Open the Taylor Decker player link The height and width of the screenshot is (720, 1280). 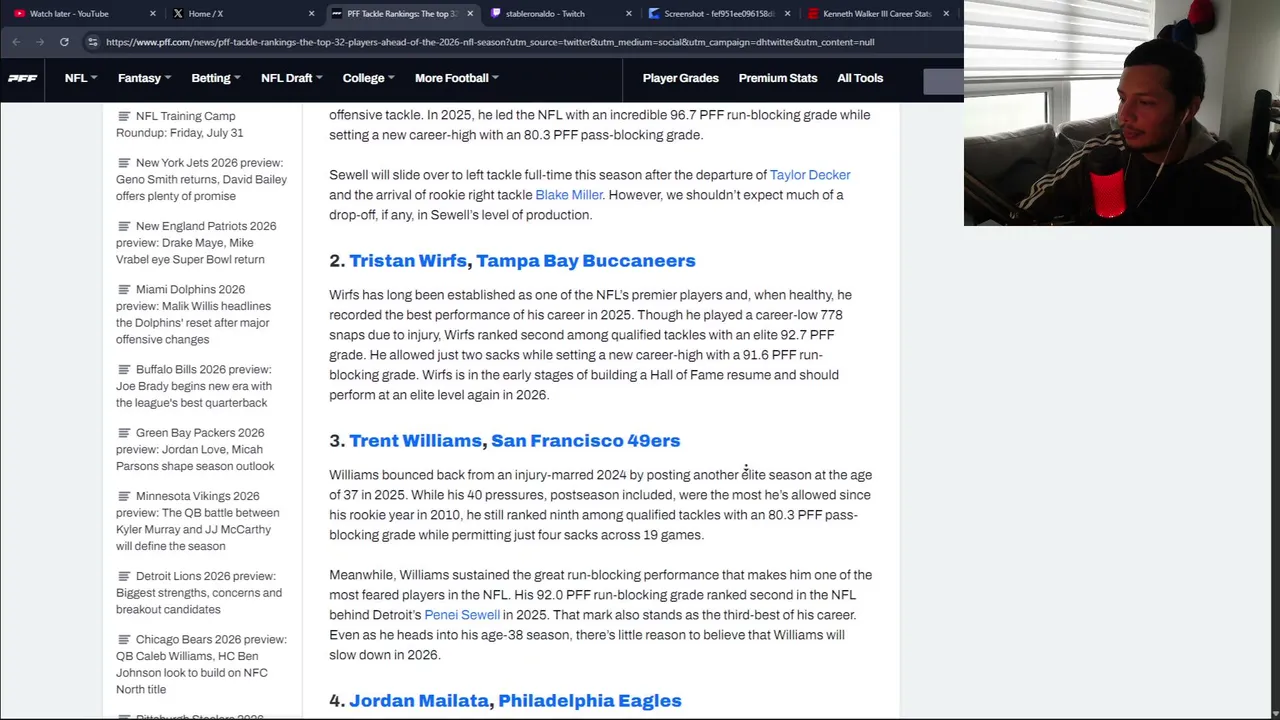[x=810, y=175]
